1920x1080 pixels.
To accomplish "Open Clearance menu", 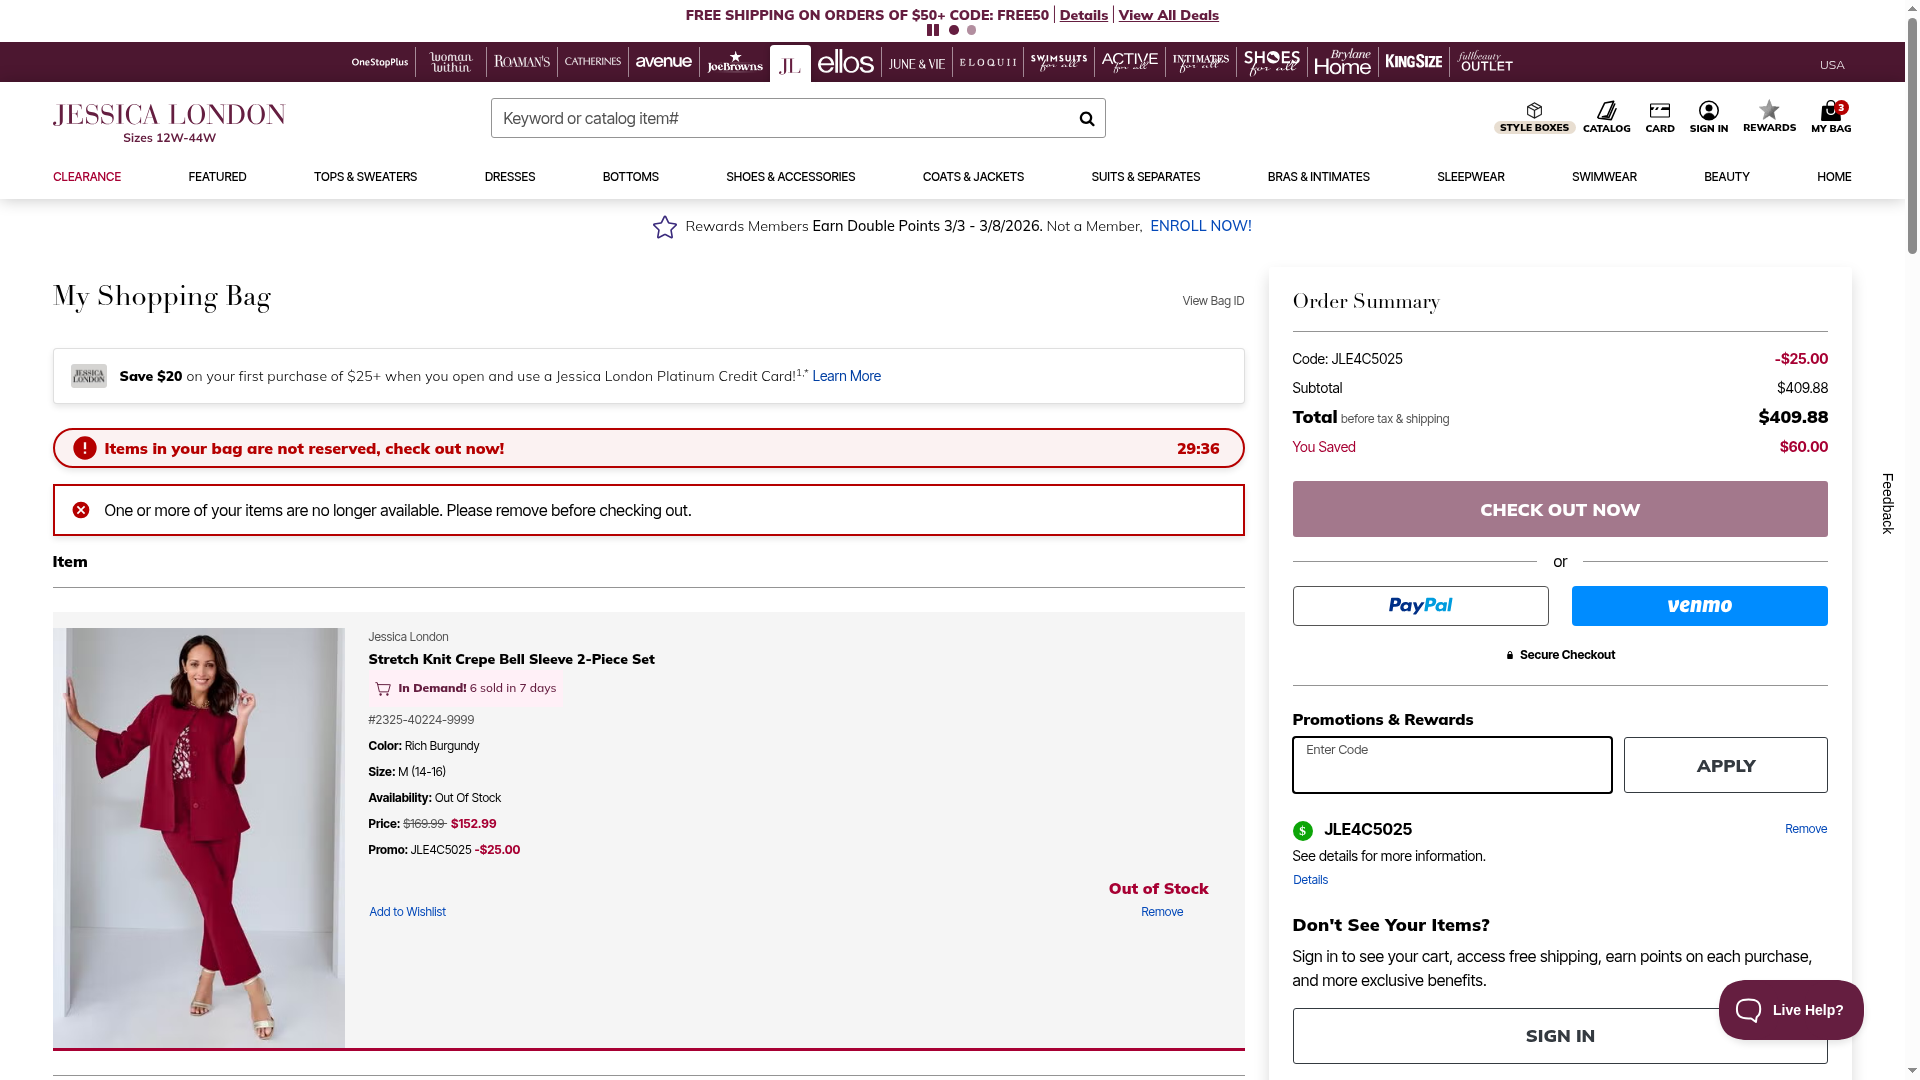I will (87, 177).
